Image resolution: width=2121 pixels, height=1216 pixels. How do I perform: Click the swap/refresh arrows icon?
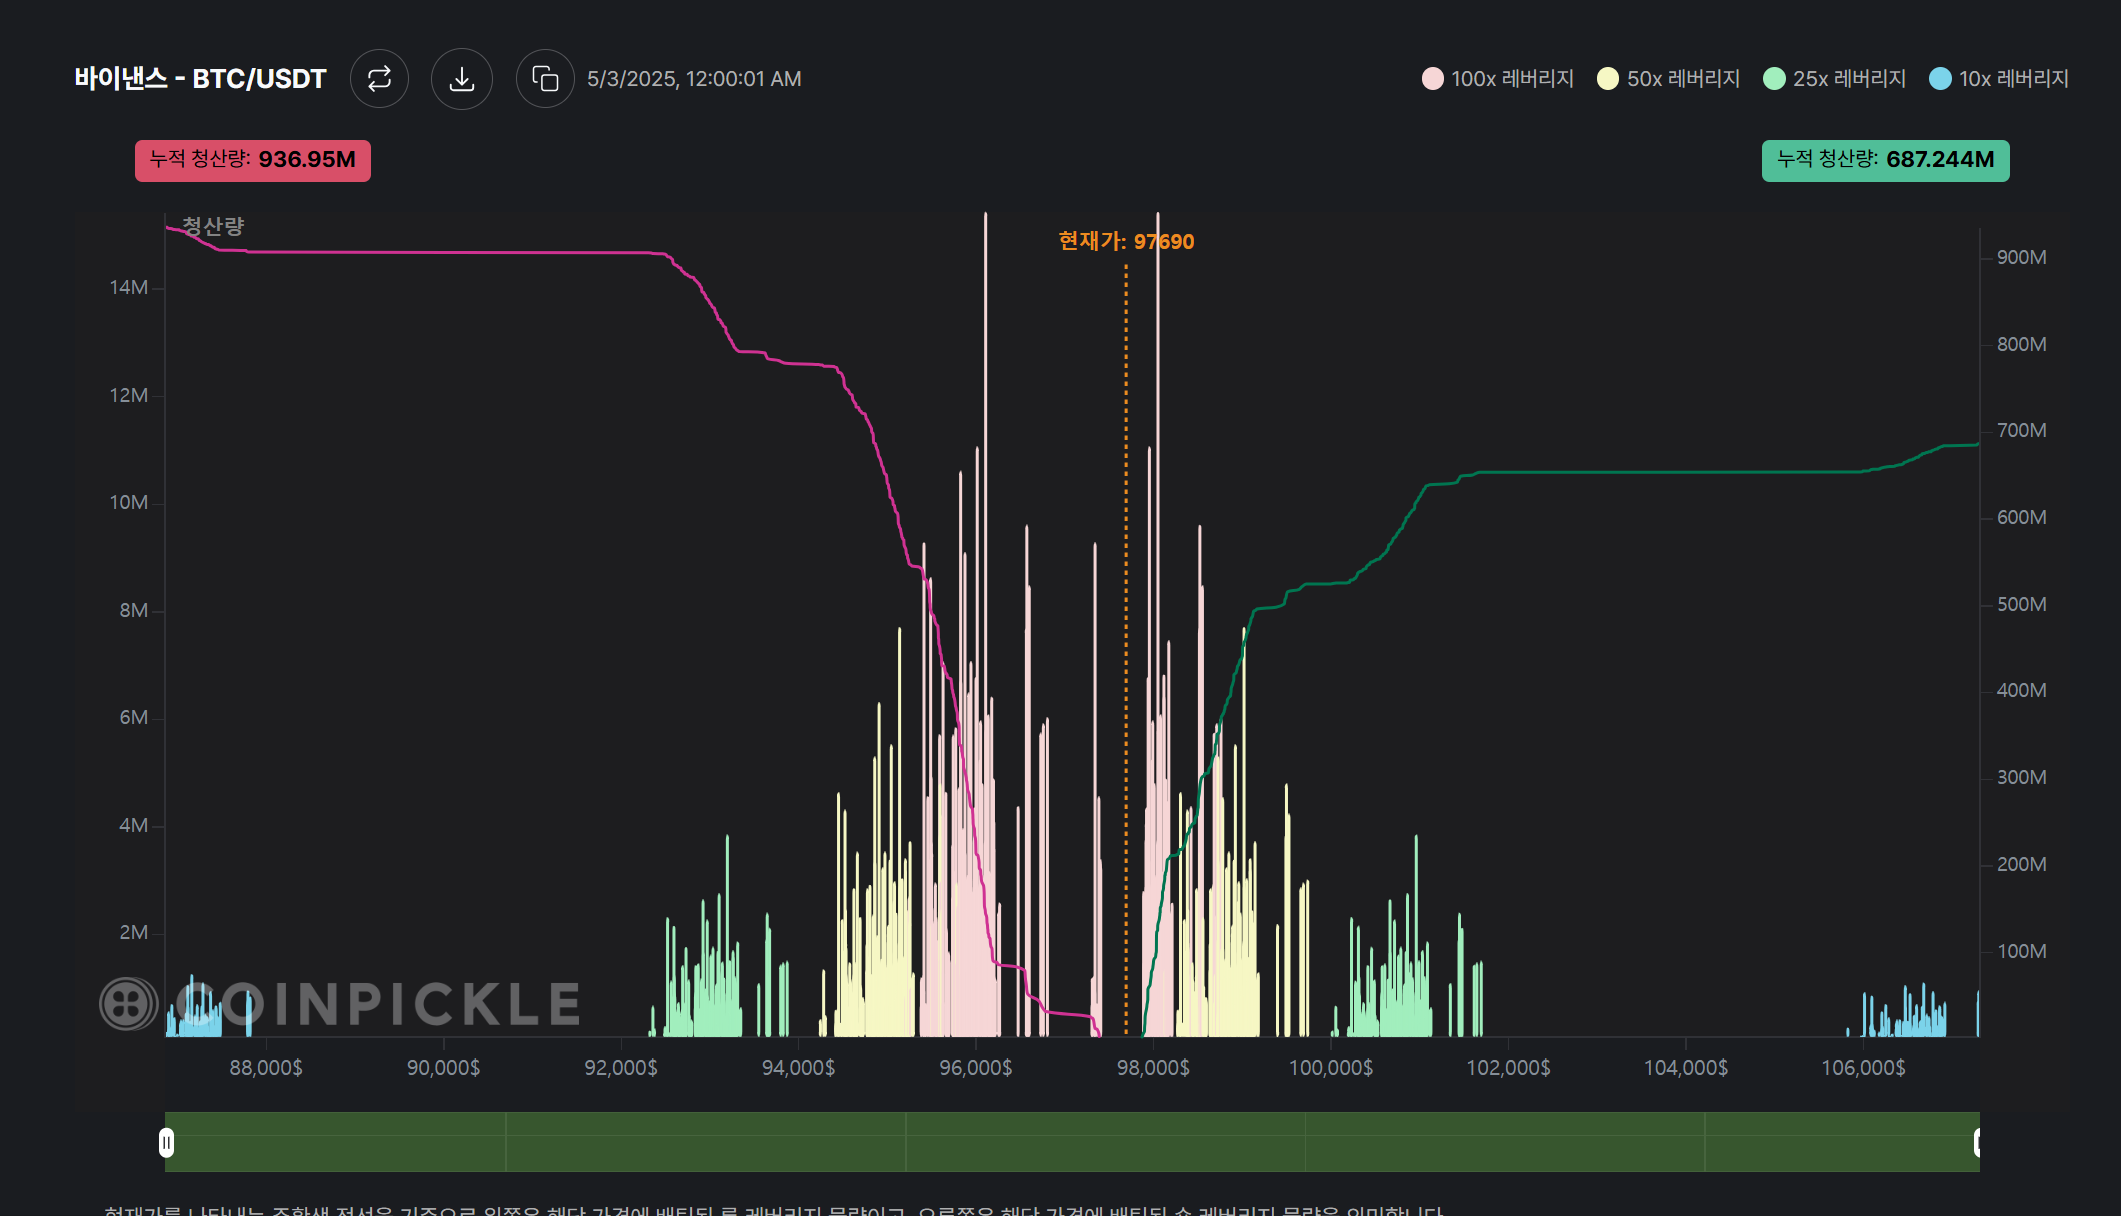point(379,79)
